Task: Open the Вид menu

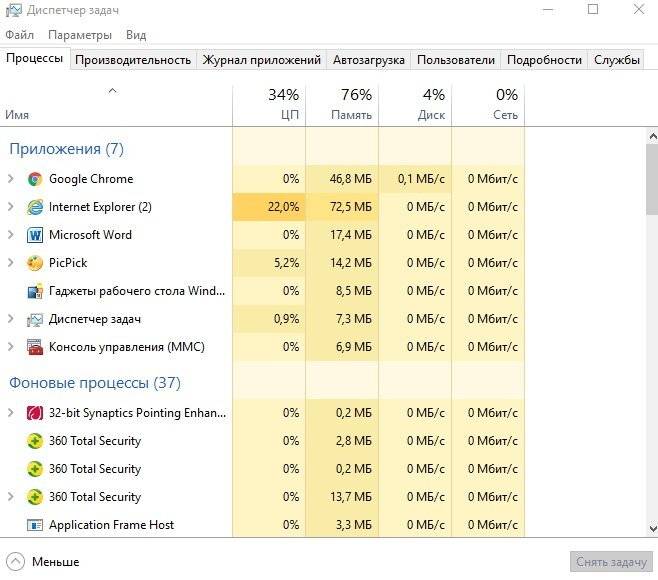Action: (x=136, y=35)
